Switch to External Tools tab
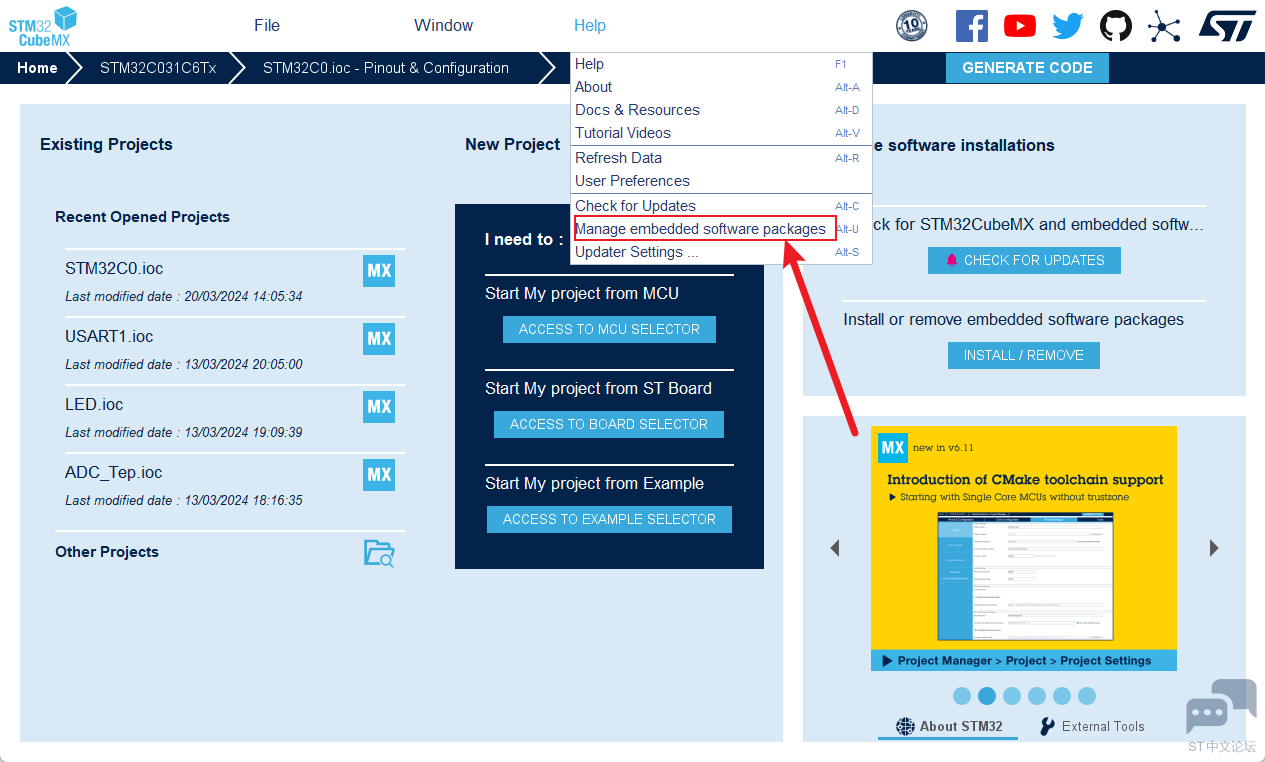 click(1092, 726)
